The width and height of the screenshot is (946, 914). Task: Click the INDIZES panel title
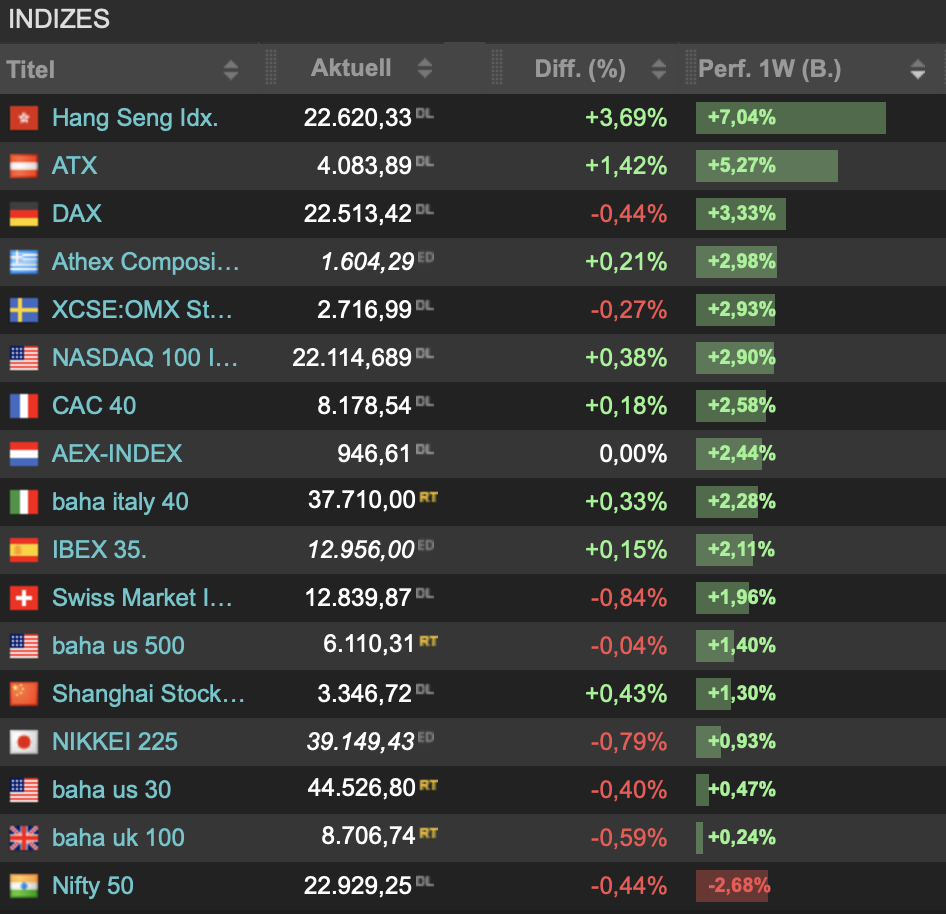click(59, 19)
